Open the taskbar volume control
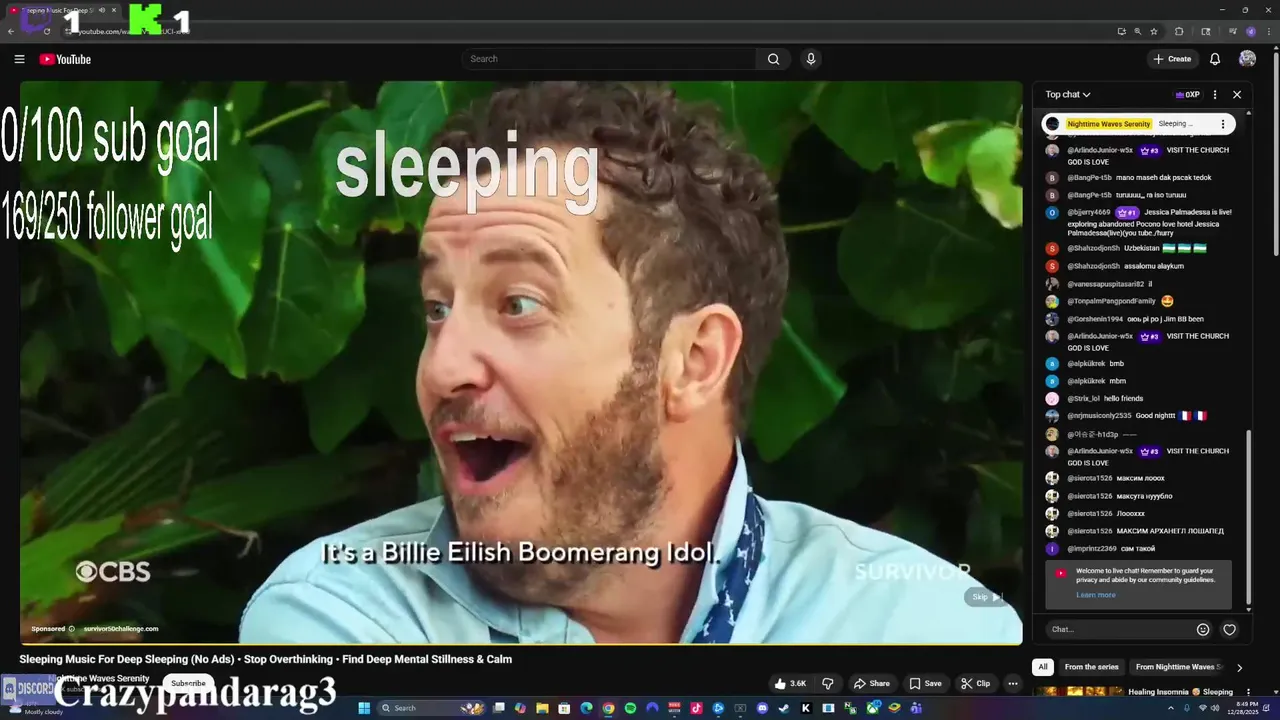Image resolution: width=1280 pixels, height=720 pixels. point(1215,708)
